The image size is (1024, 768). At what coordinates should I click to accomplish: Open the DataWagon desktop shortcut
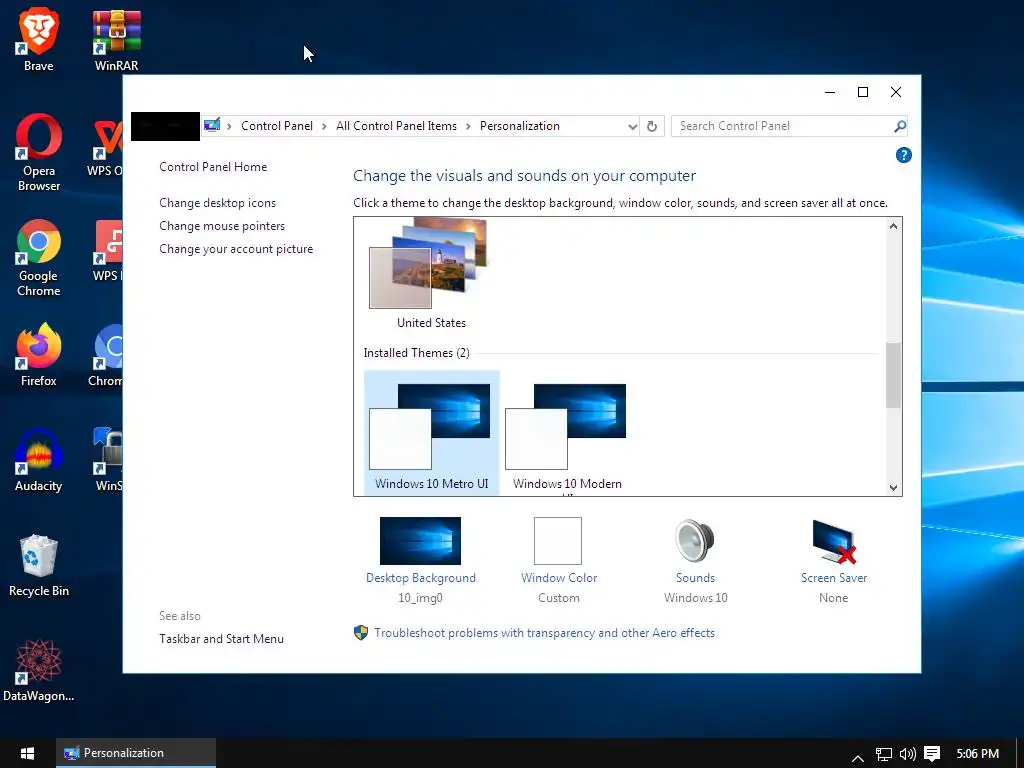pos(39,671)
